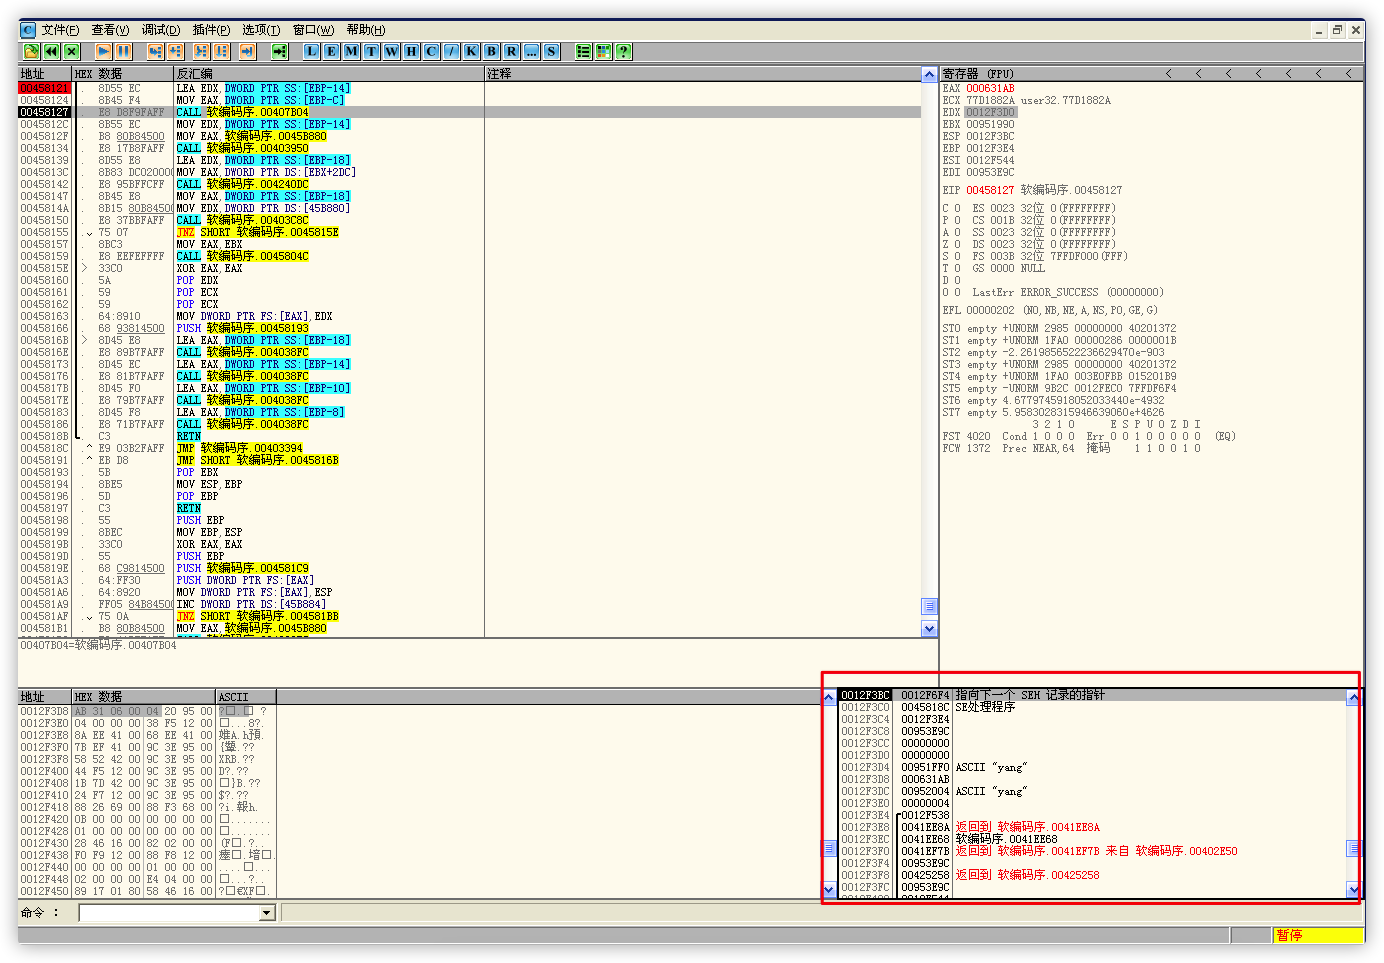Click the 寄存器 (FPU) header to switch view
Viewport: 1384px width, 963px height.
click(x=978, y=74)
